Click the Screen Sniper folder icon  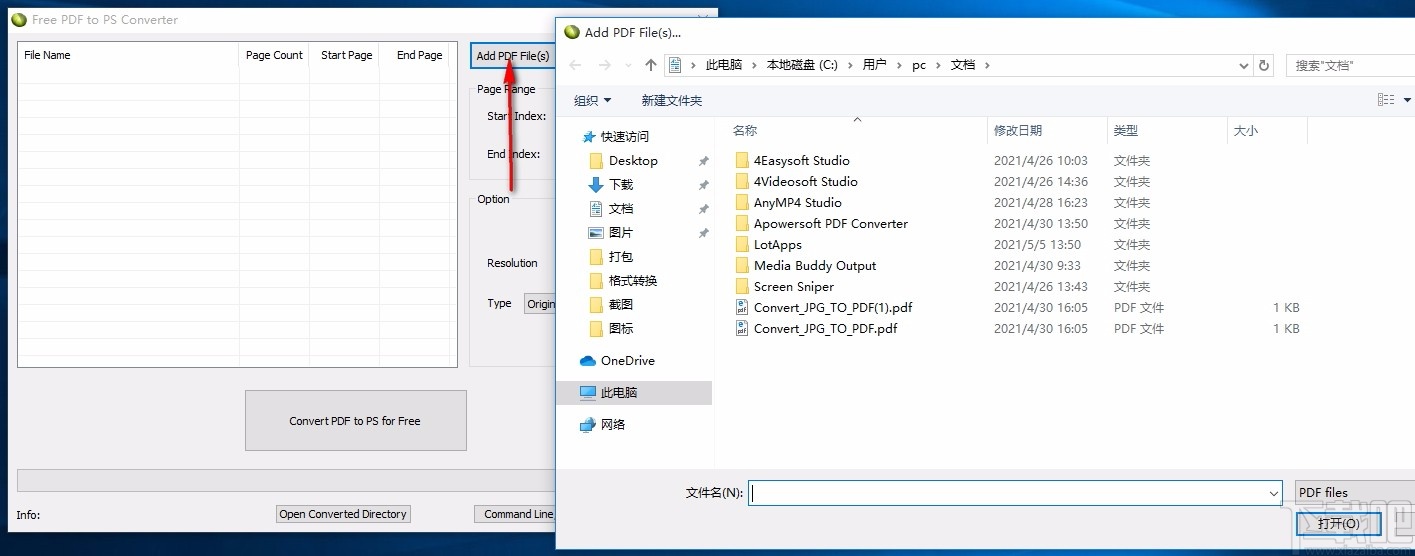coord(742,286)
